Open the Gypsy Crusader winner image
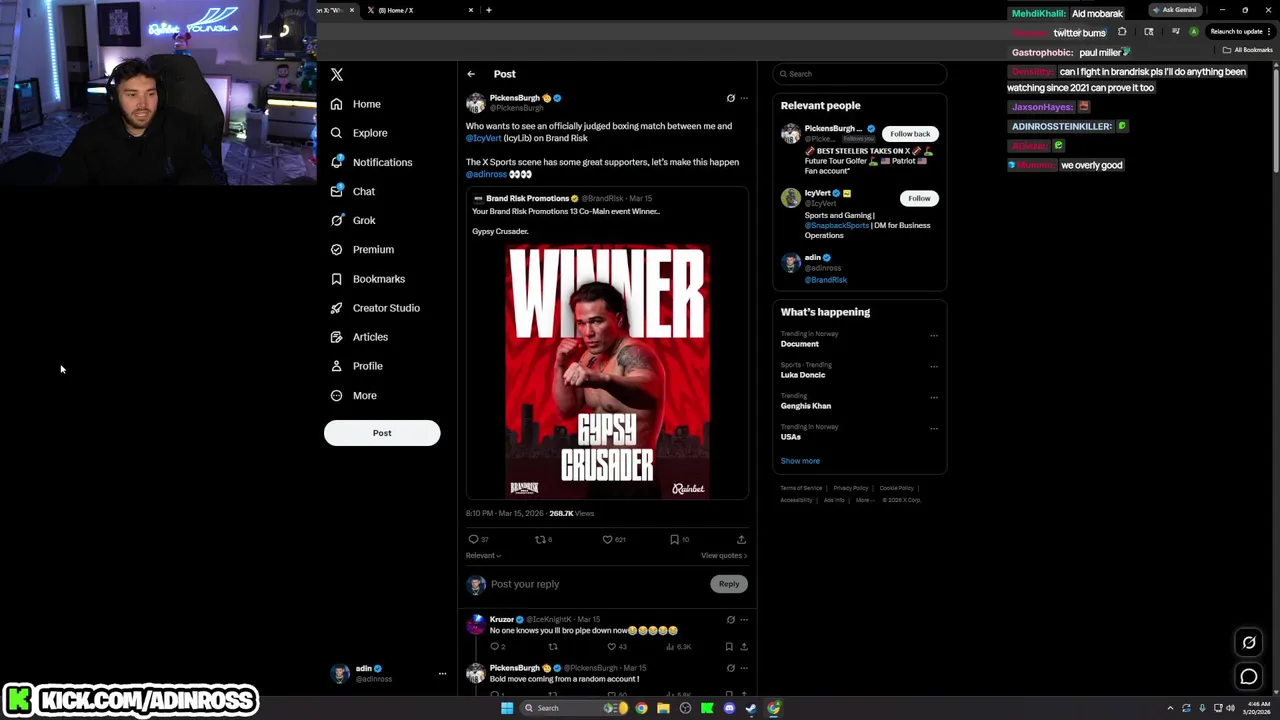Screen dimensions: 1280x720 tap(607, 371)
